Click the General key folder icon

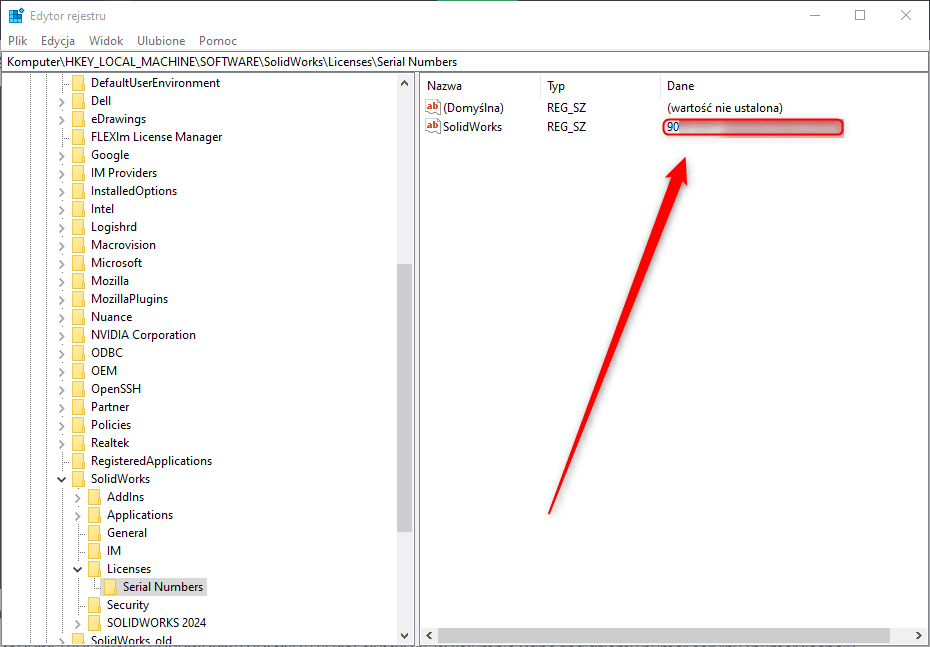tap(94, 533)
